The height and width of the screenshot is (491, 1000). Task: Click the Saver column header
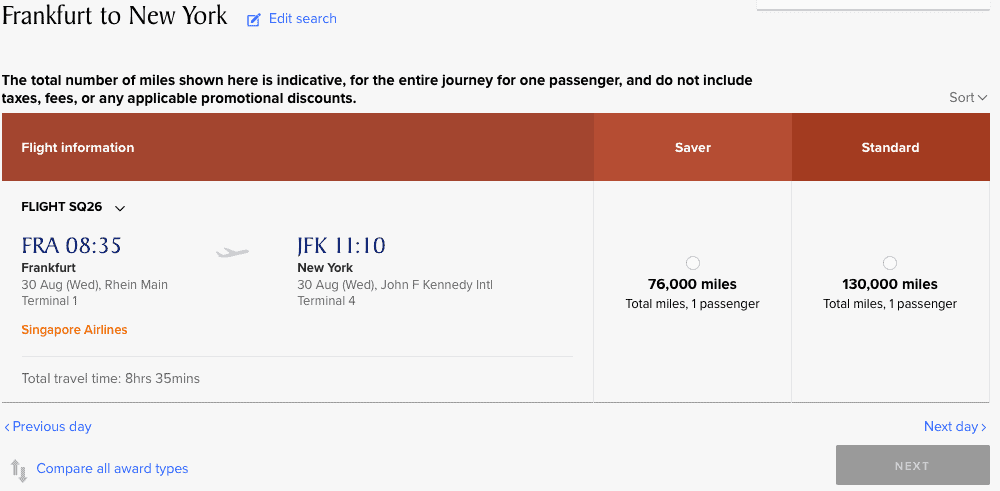click(x=693, y=147)
